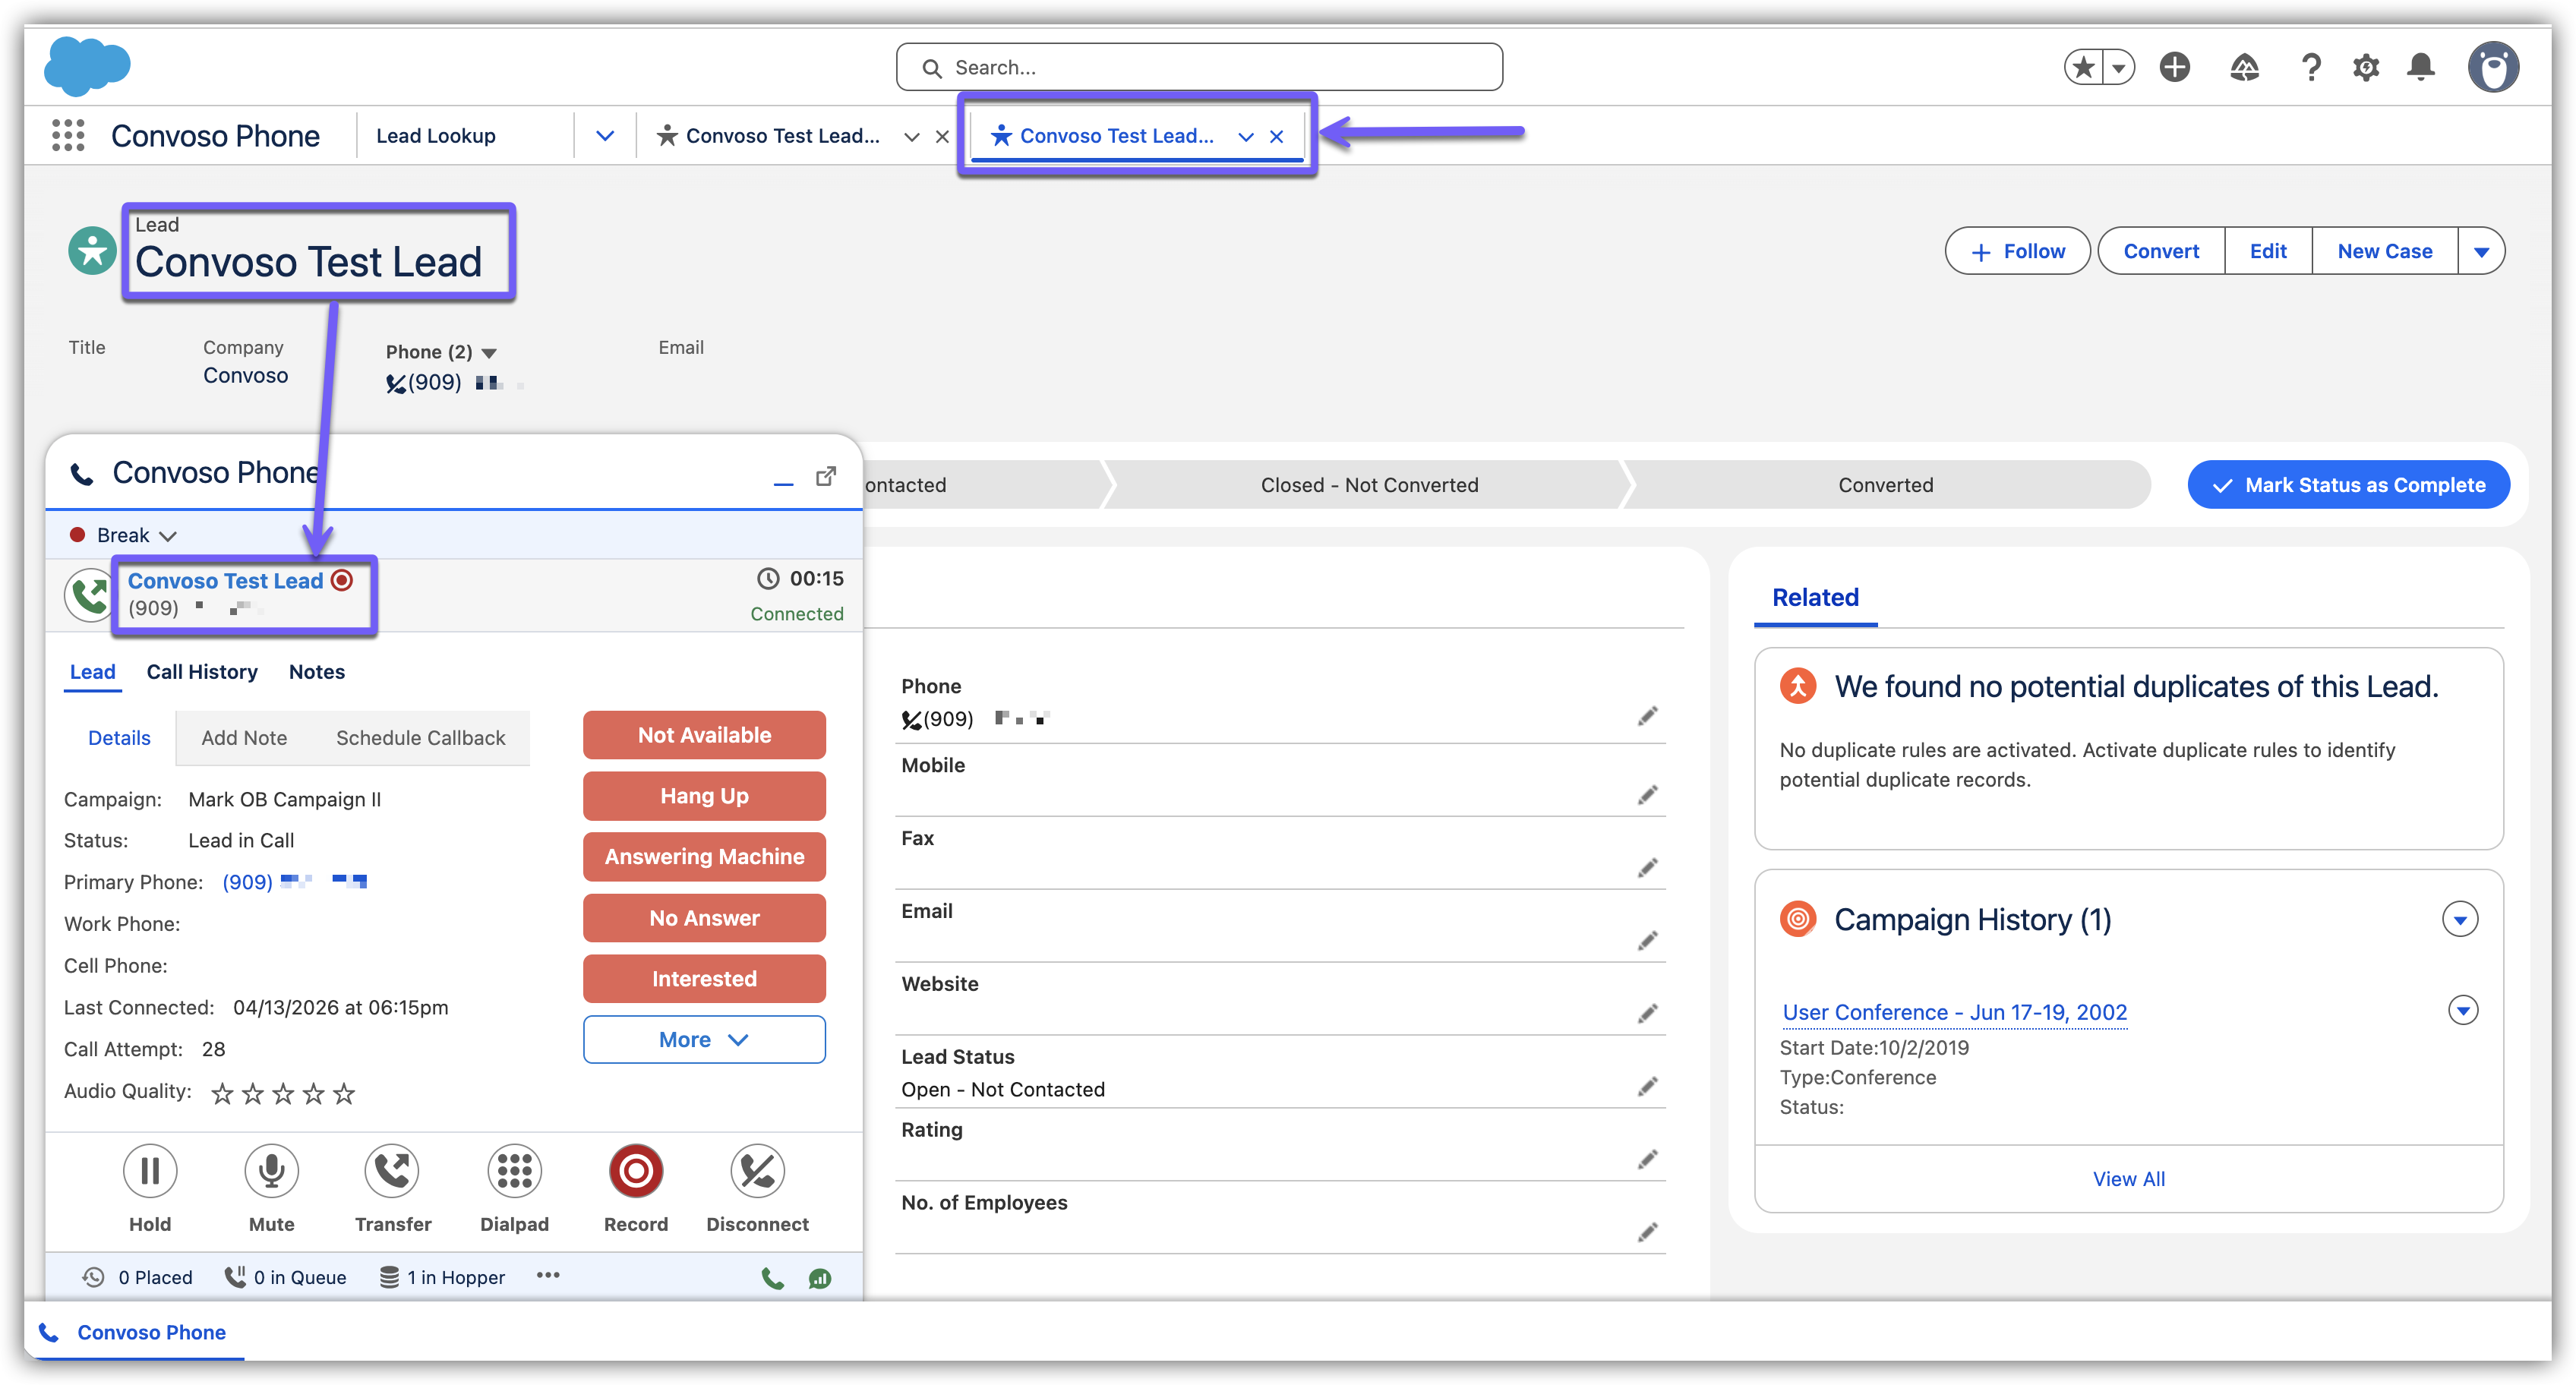Viewport: 2576px width, 1385px height.
Task: Click the Disconnect call icon
Action: click(757, 1171)
